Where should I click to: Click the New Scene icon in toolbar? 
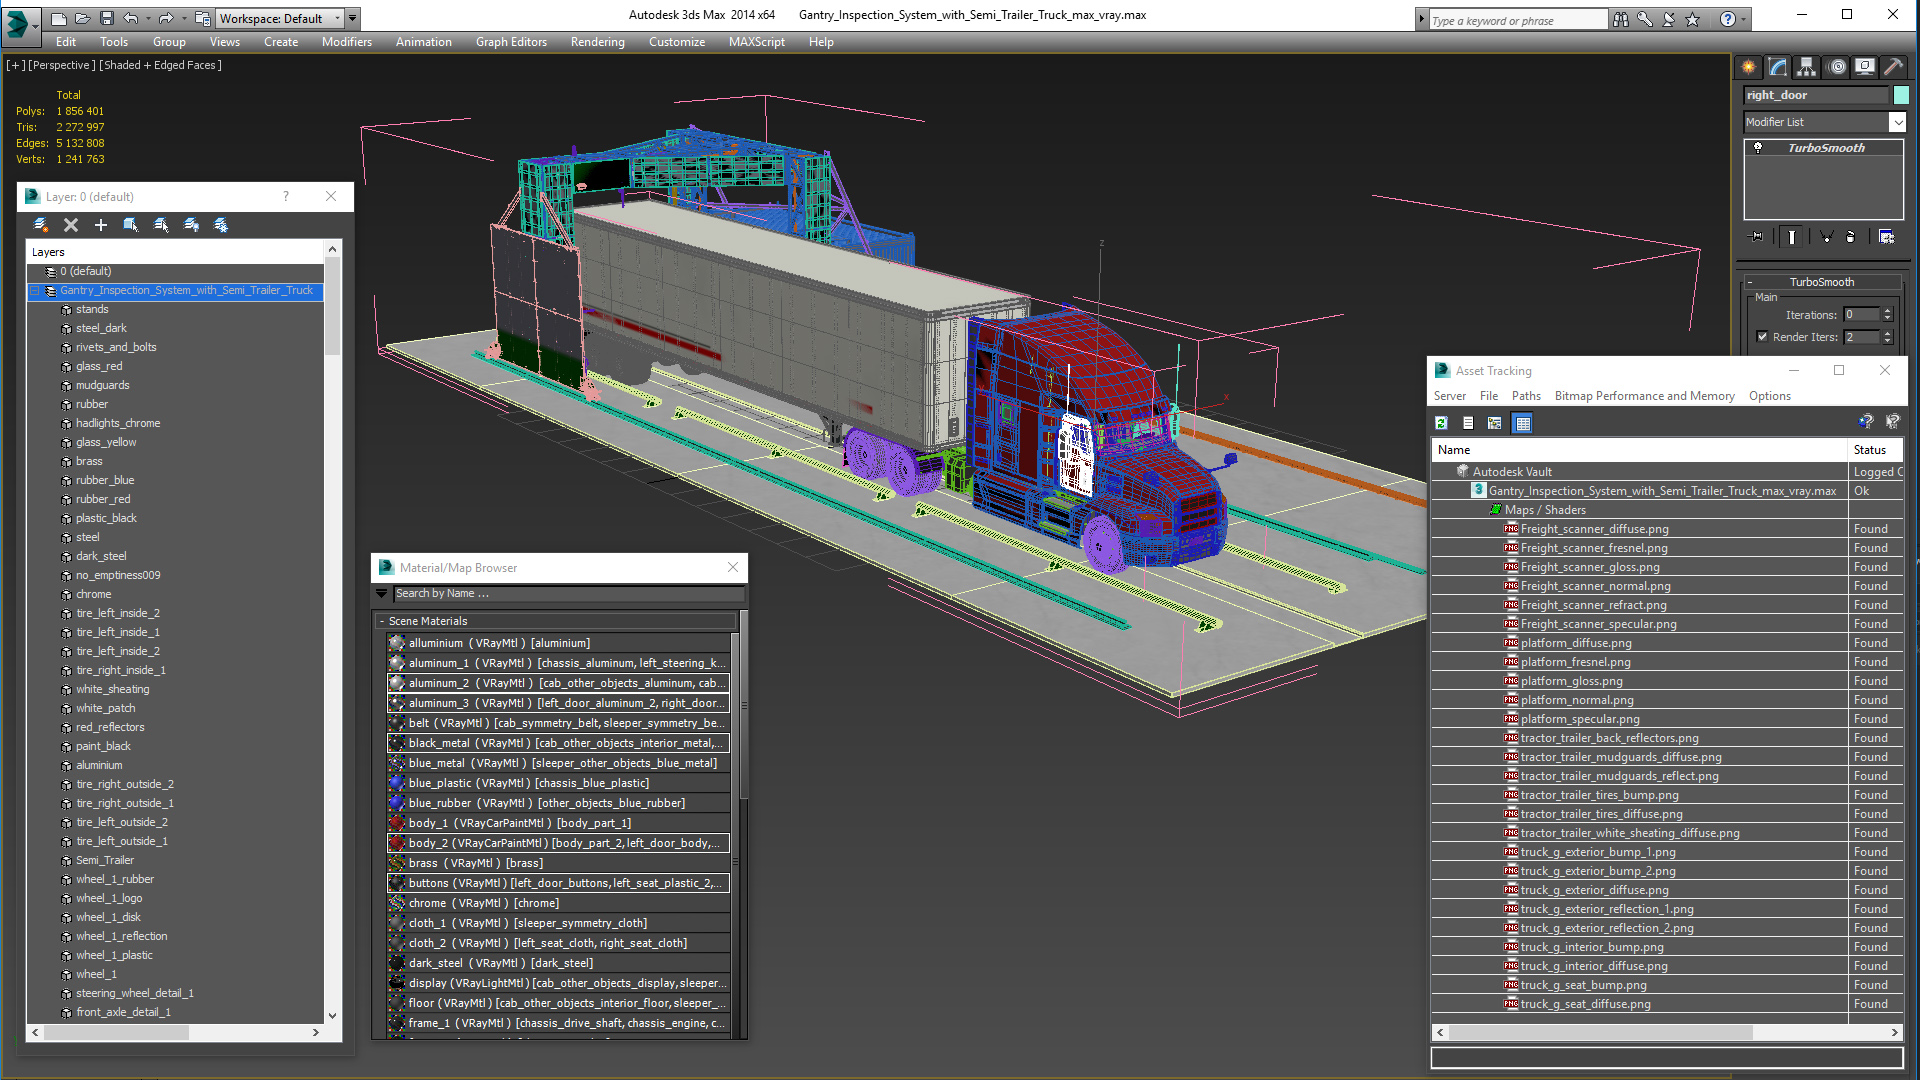[59, 18]
